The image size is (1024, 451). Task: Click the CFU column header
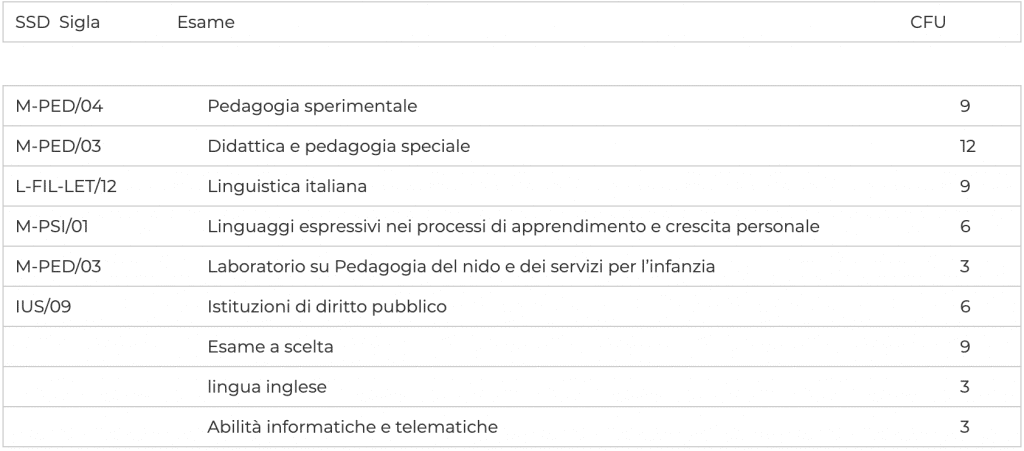927,23
